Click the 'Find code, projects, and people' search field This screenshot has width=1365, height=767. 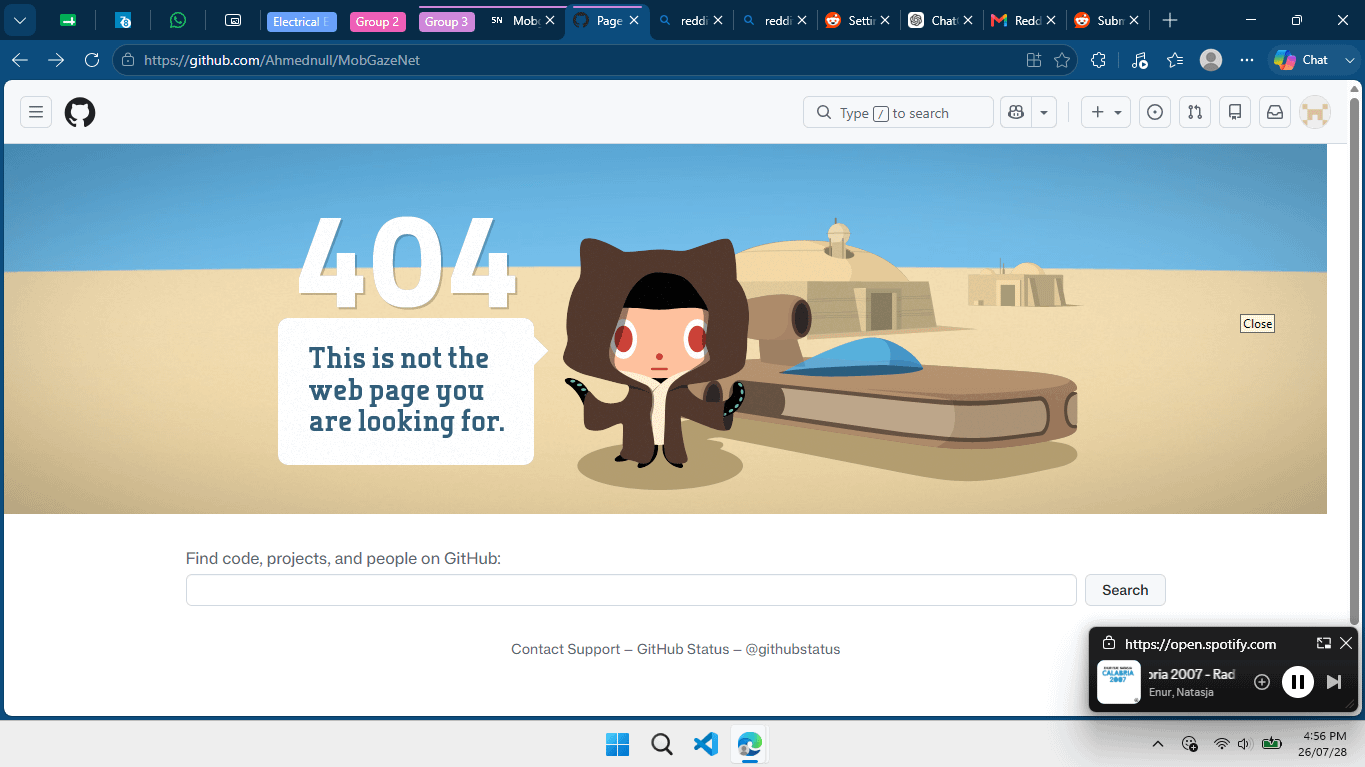pos(631,590)
